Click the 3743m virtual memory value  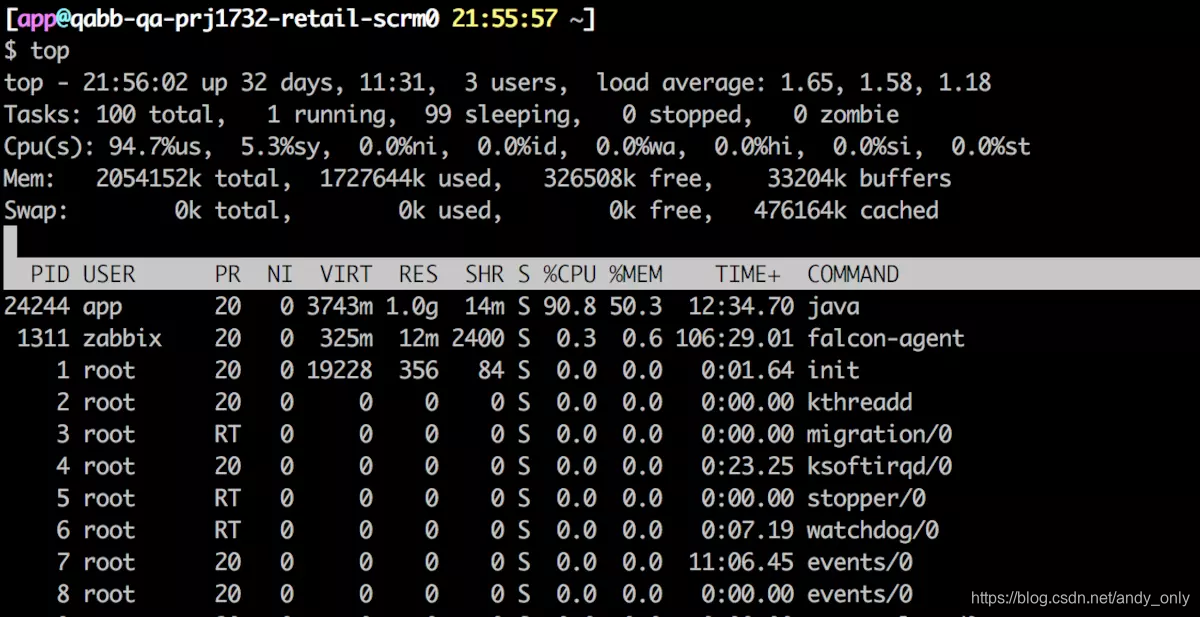339,306
